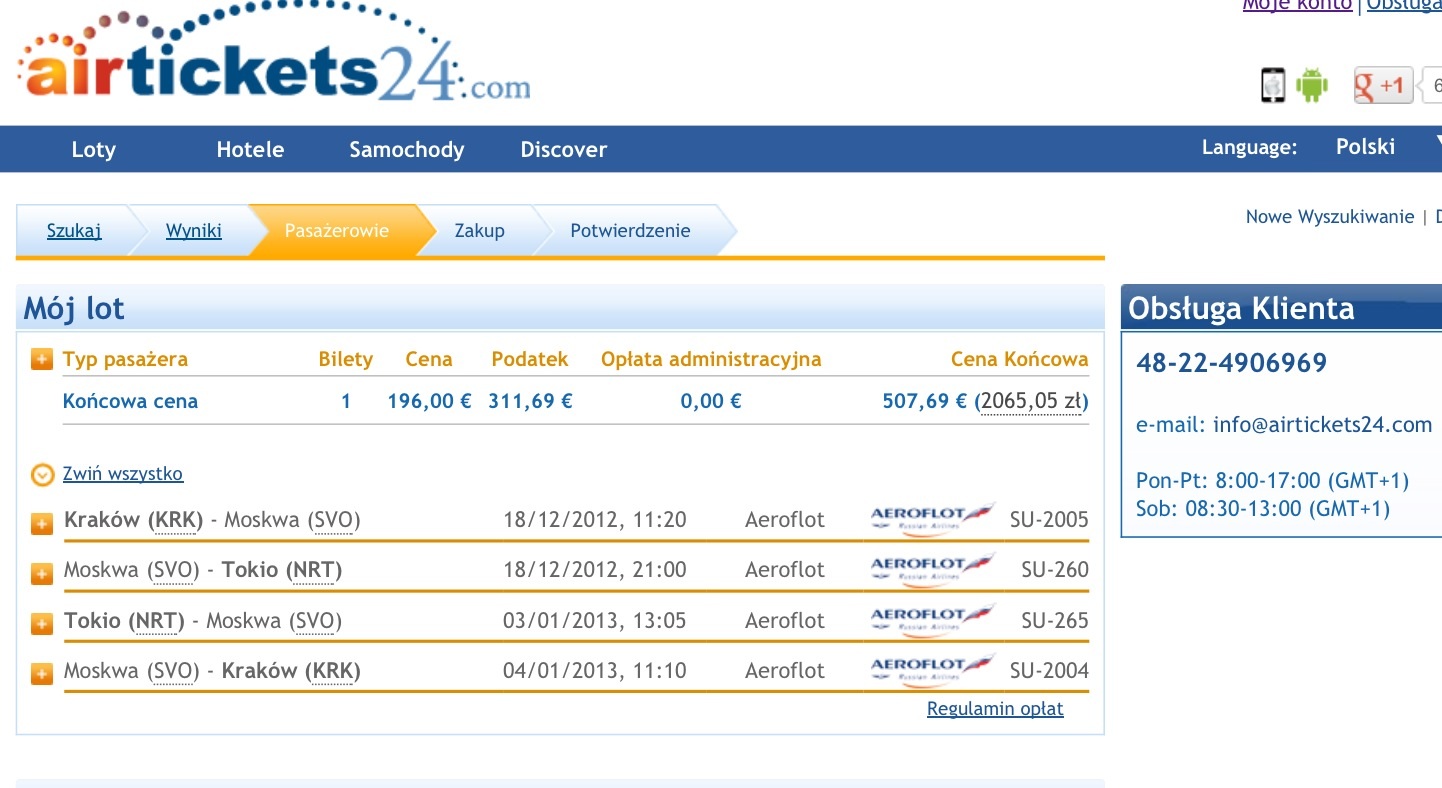Click the phone number 48-22-4906969
The width and height of the screenshot is (1442, 788).
(1232, 363)
